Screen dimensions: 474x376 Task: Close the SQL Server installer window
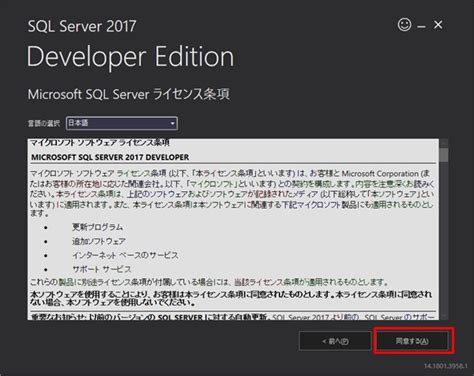[438, 25]
